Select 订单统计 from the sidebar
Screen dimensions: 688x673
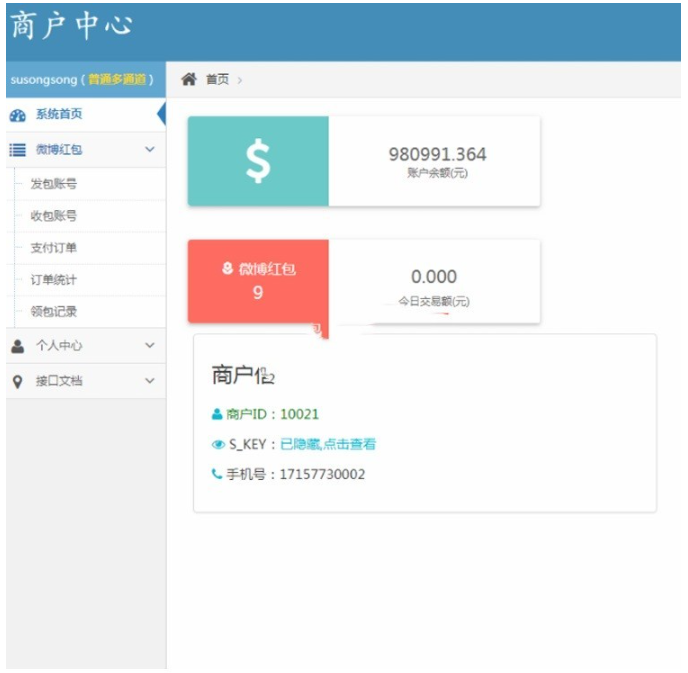pos(54,280)
